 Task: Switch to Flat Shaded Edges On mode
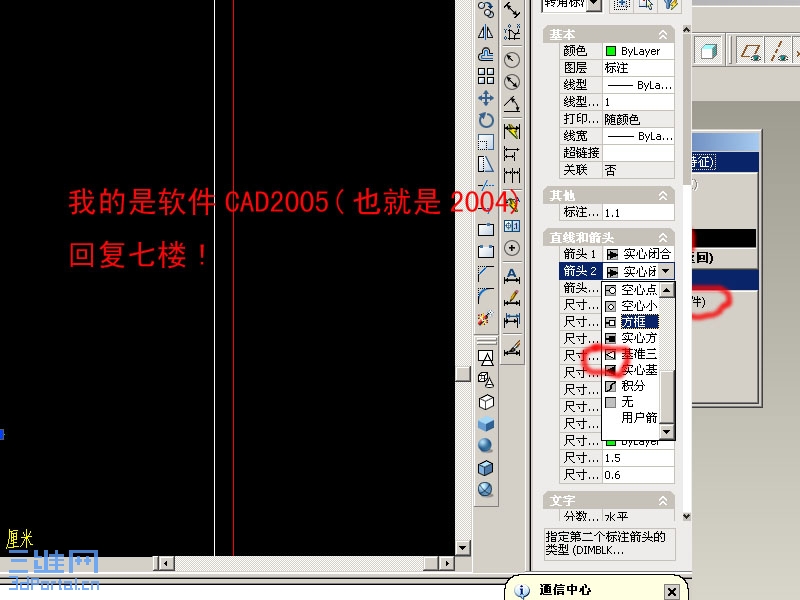pyautogui.click(x=486, y=467)
